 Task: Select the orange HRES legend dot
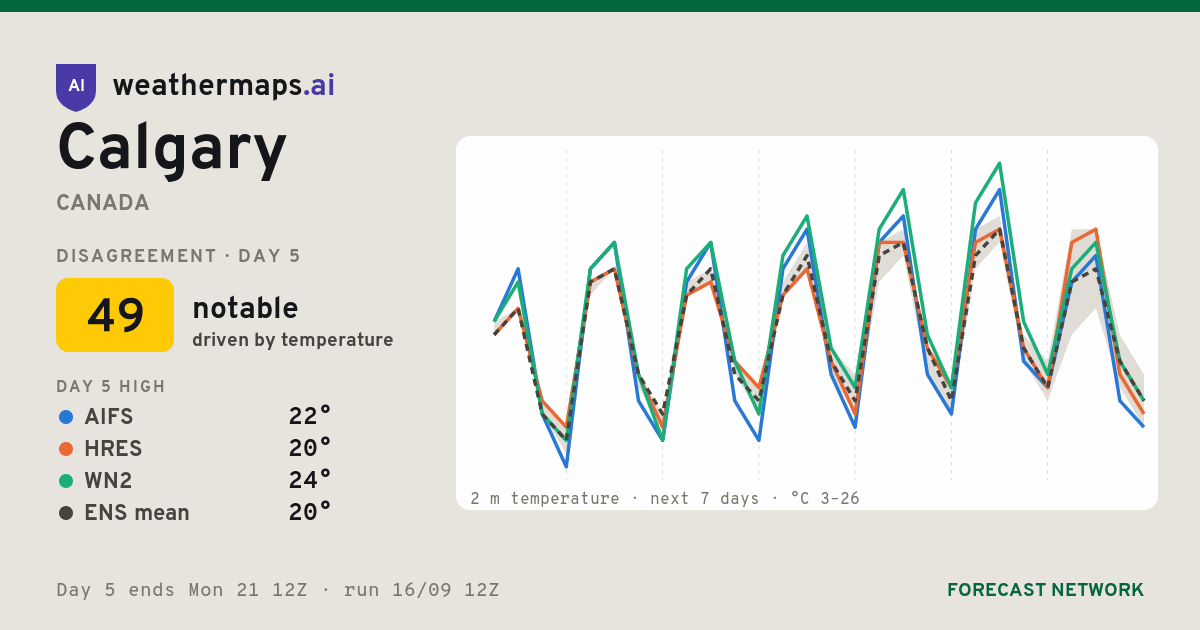[66, 449]
